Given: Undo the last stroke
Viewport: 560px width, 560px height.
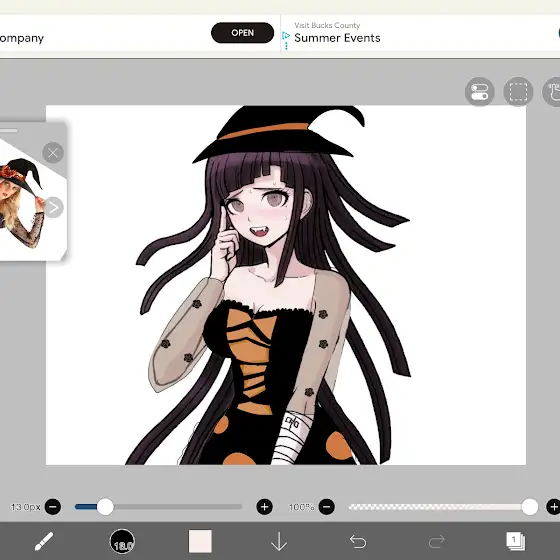Looking at the screenshot, I should 358,541.
